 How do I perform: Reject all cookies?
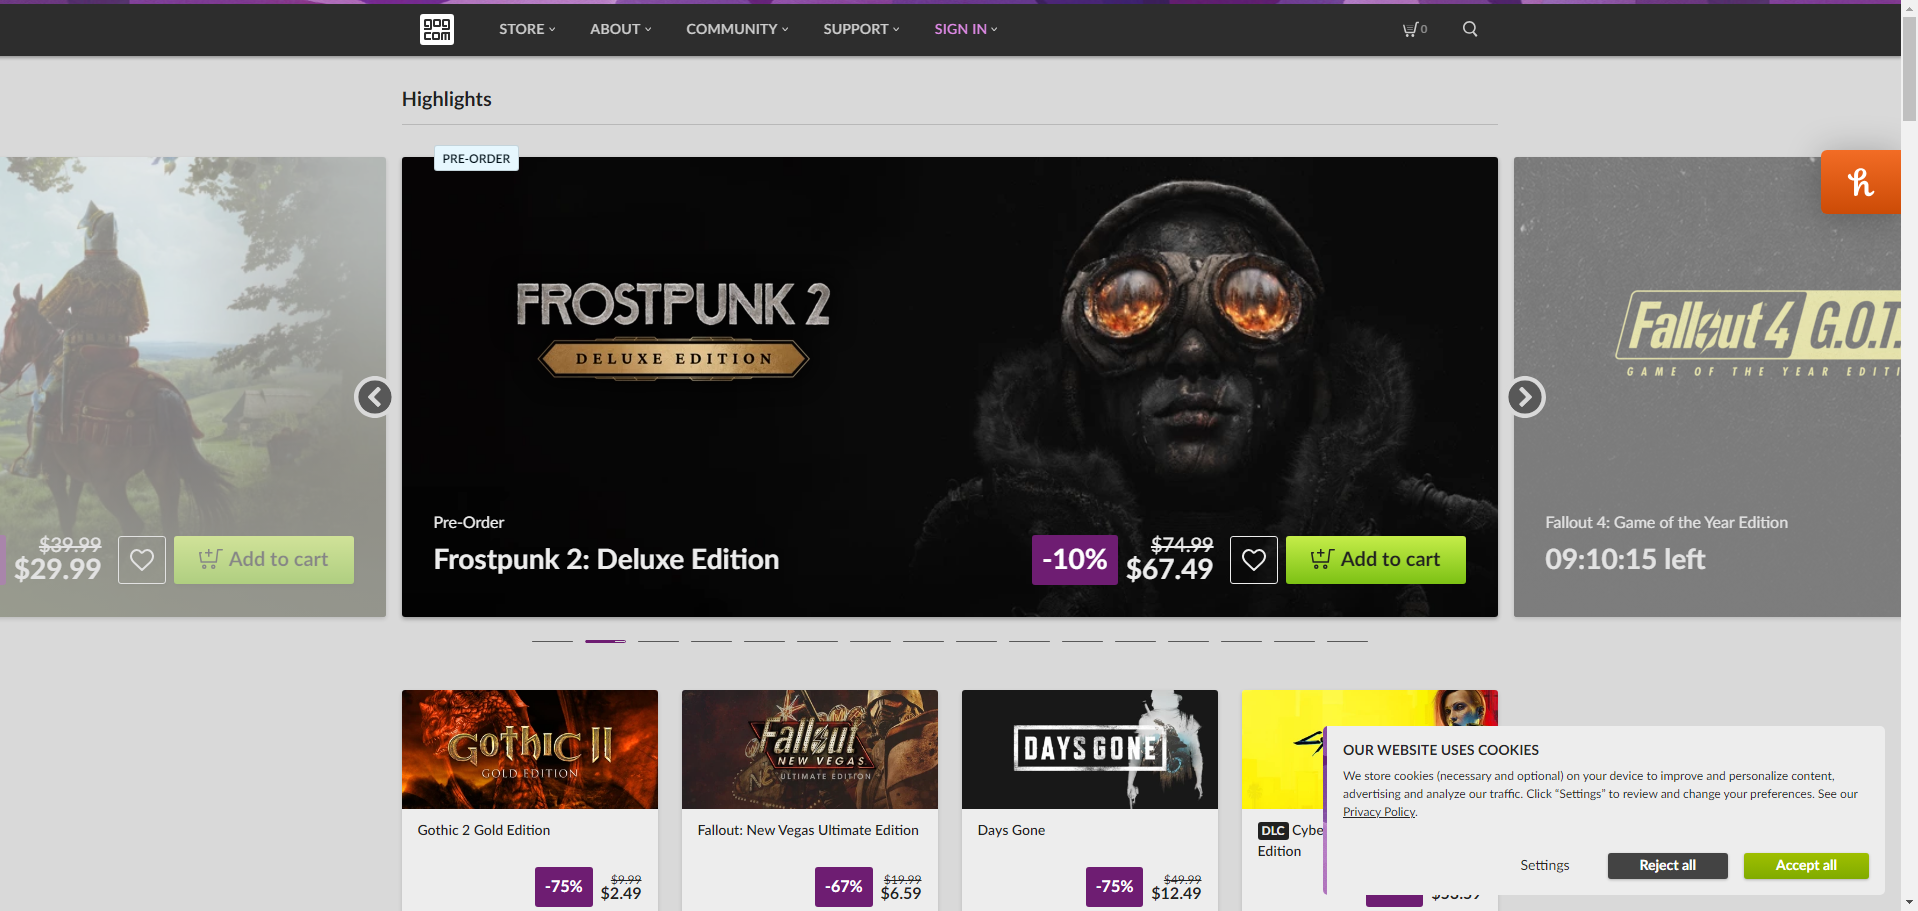1667,865
